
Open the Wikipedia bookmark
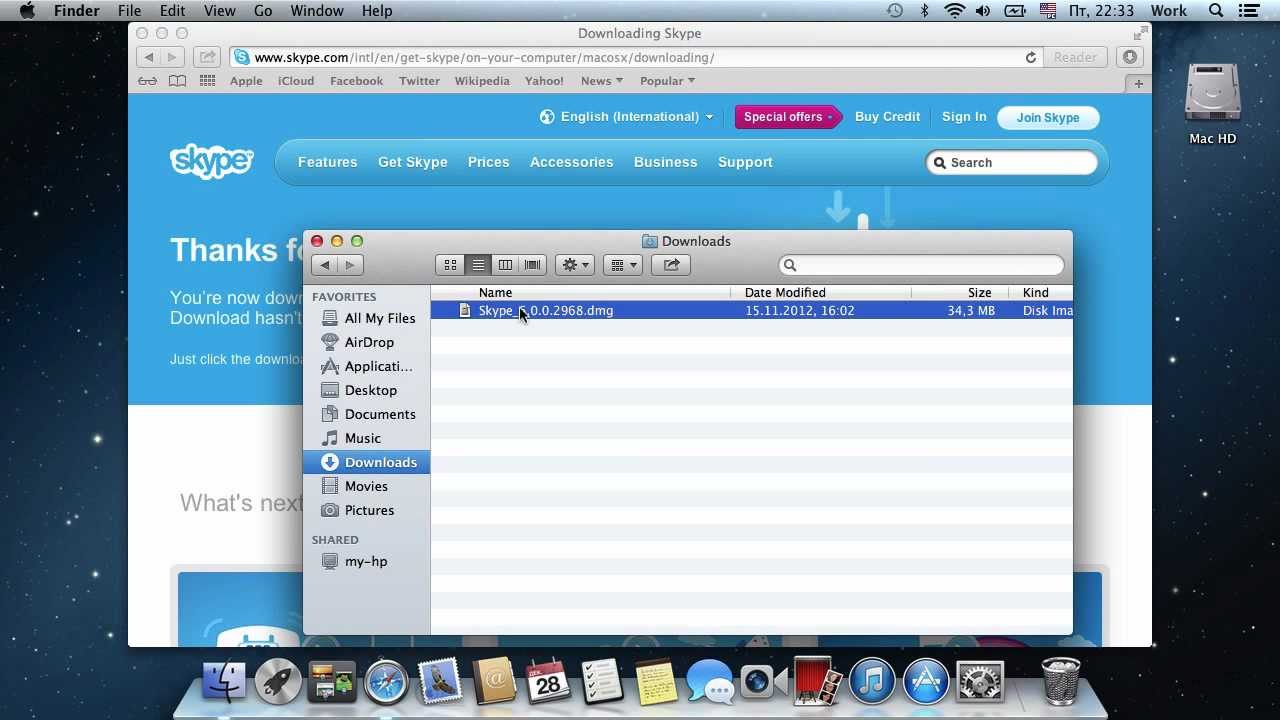(x=482, y=81)
